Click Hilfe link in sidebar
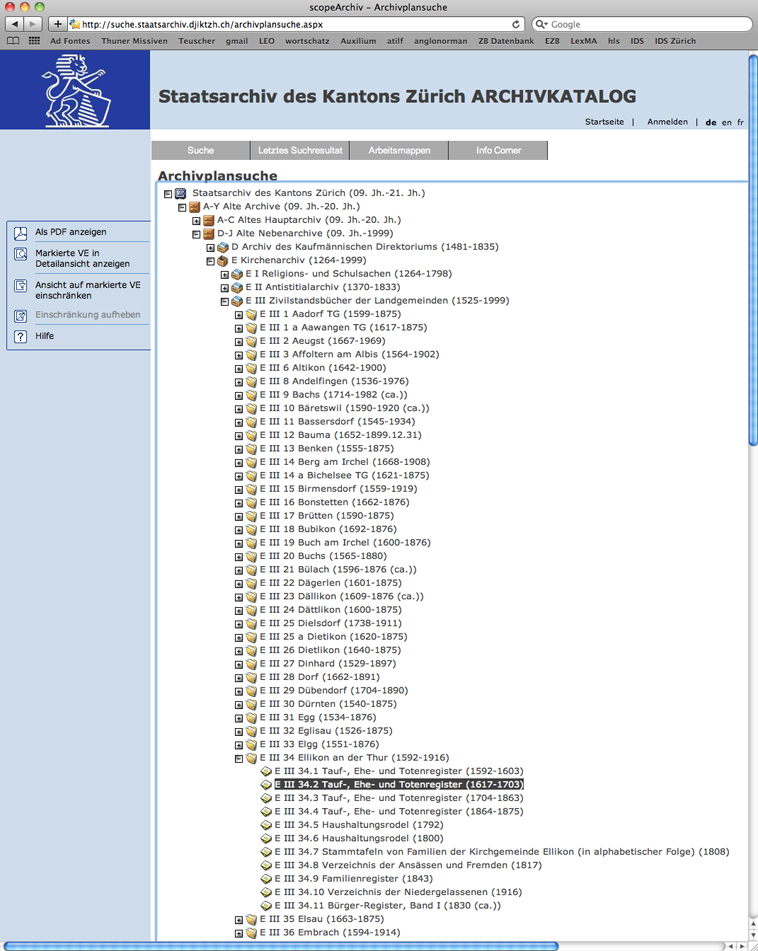 [x=44, y=336]
